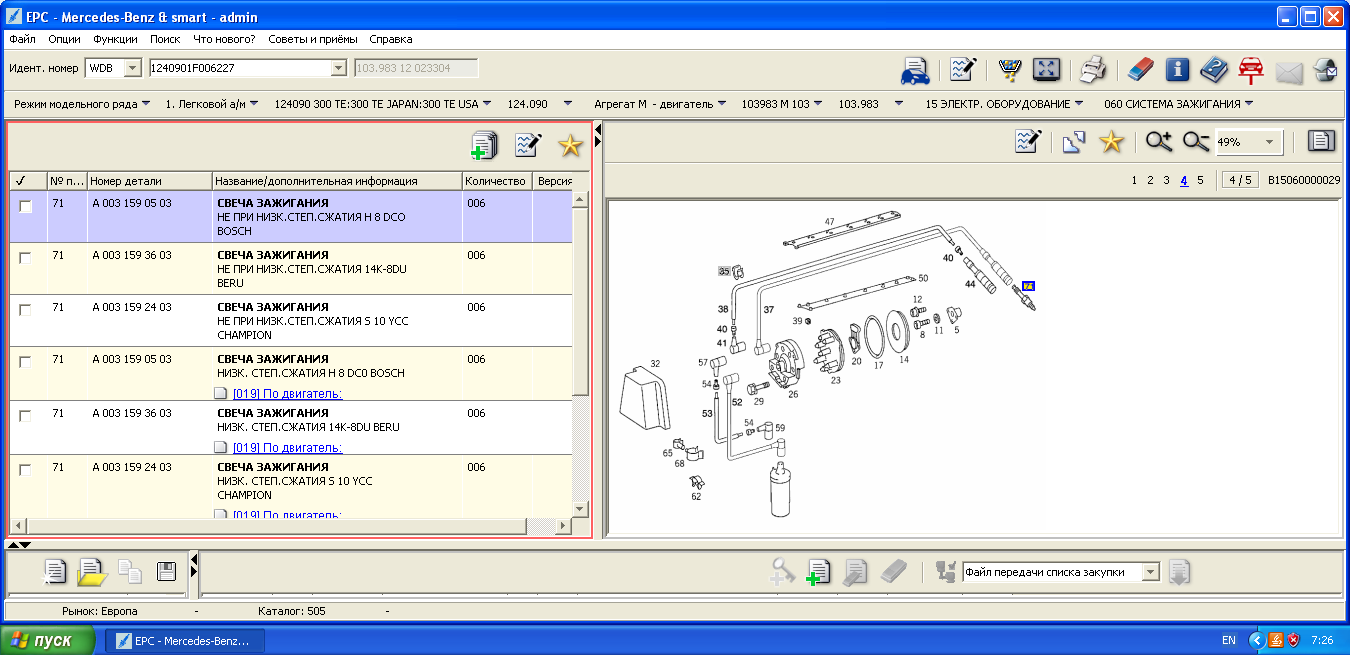Zoom out of the parts diagram
Viewport: 1350px width, 655px height.
(1196, 142)
